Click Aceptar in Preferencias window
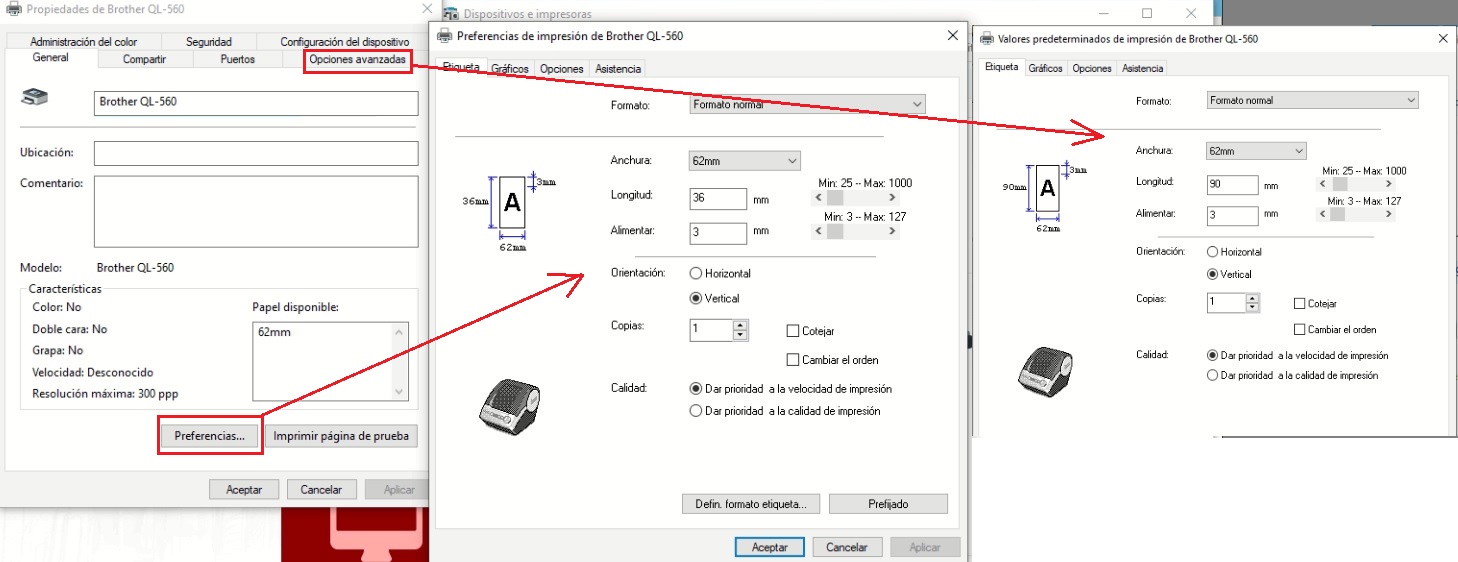This screenshot has height=562, width=1458. click(x=769, y=547)
